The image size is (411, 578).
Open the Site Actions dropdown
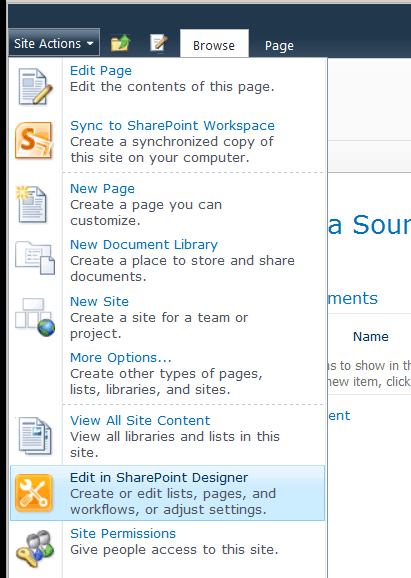tap(54, 43)
